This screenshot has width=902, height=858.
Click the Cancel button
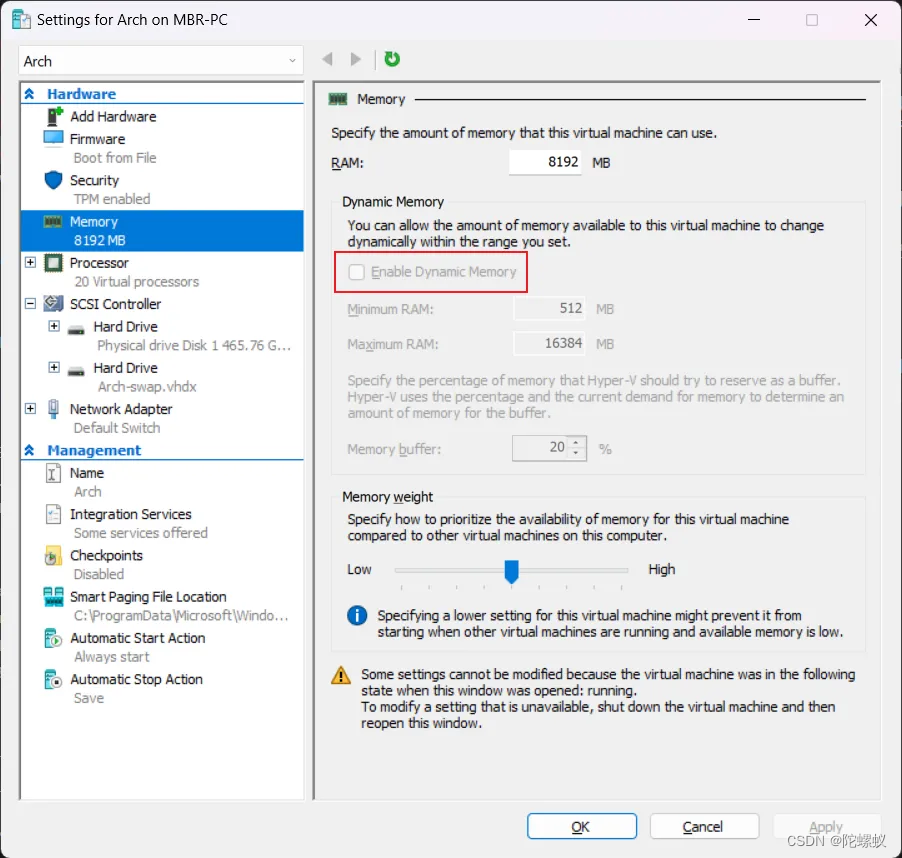(x=704, y=826)
